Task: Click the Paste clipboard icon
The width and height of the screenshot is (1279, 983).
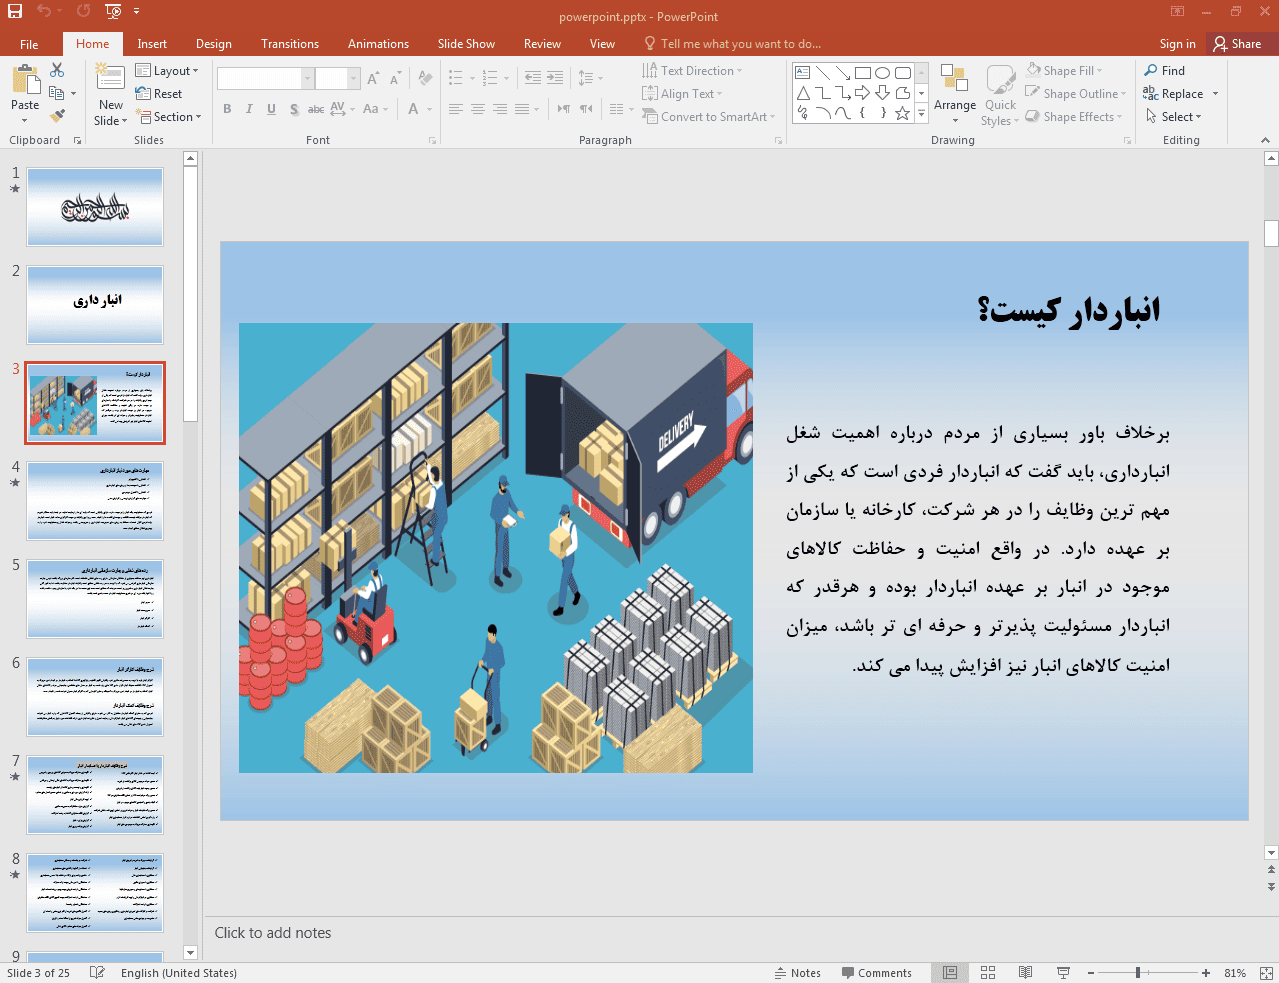Action: tap(25, 81)
